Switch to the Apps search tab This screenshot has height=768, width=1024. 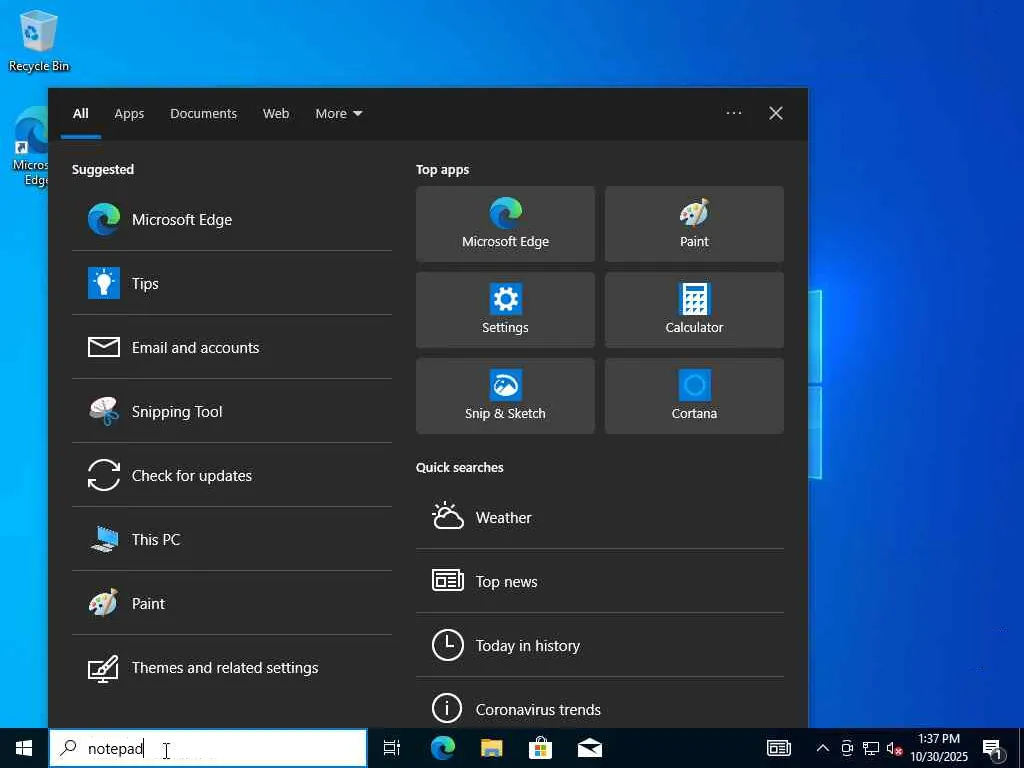(x=129, y=114)
